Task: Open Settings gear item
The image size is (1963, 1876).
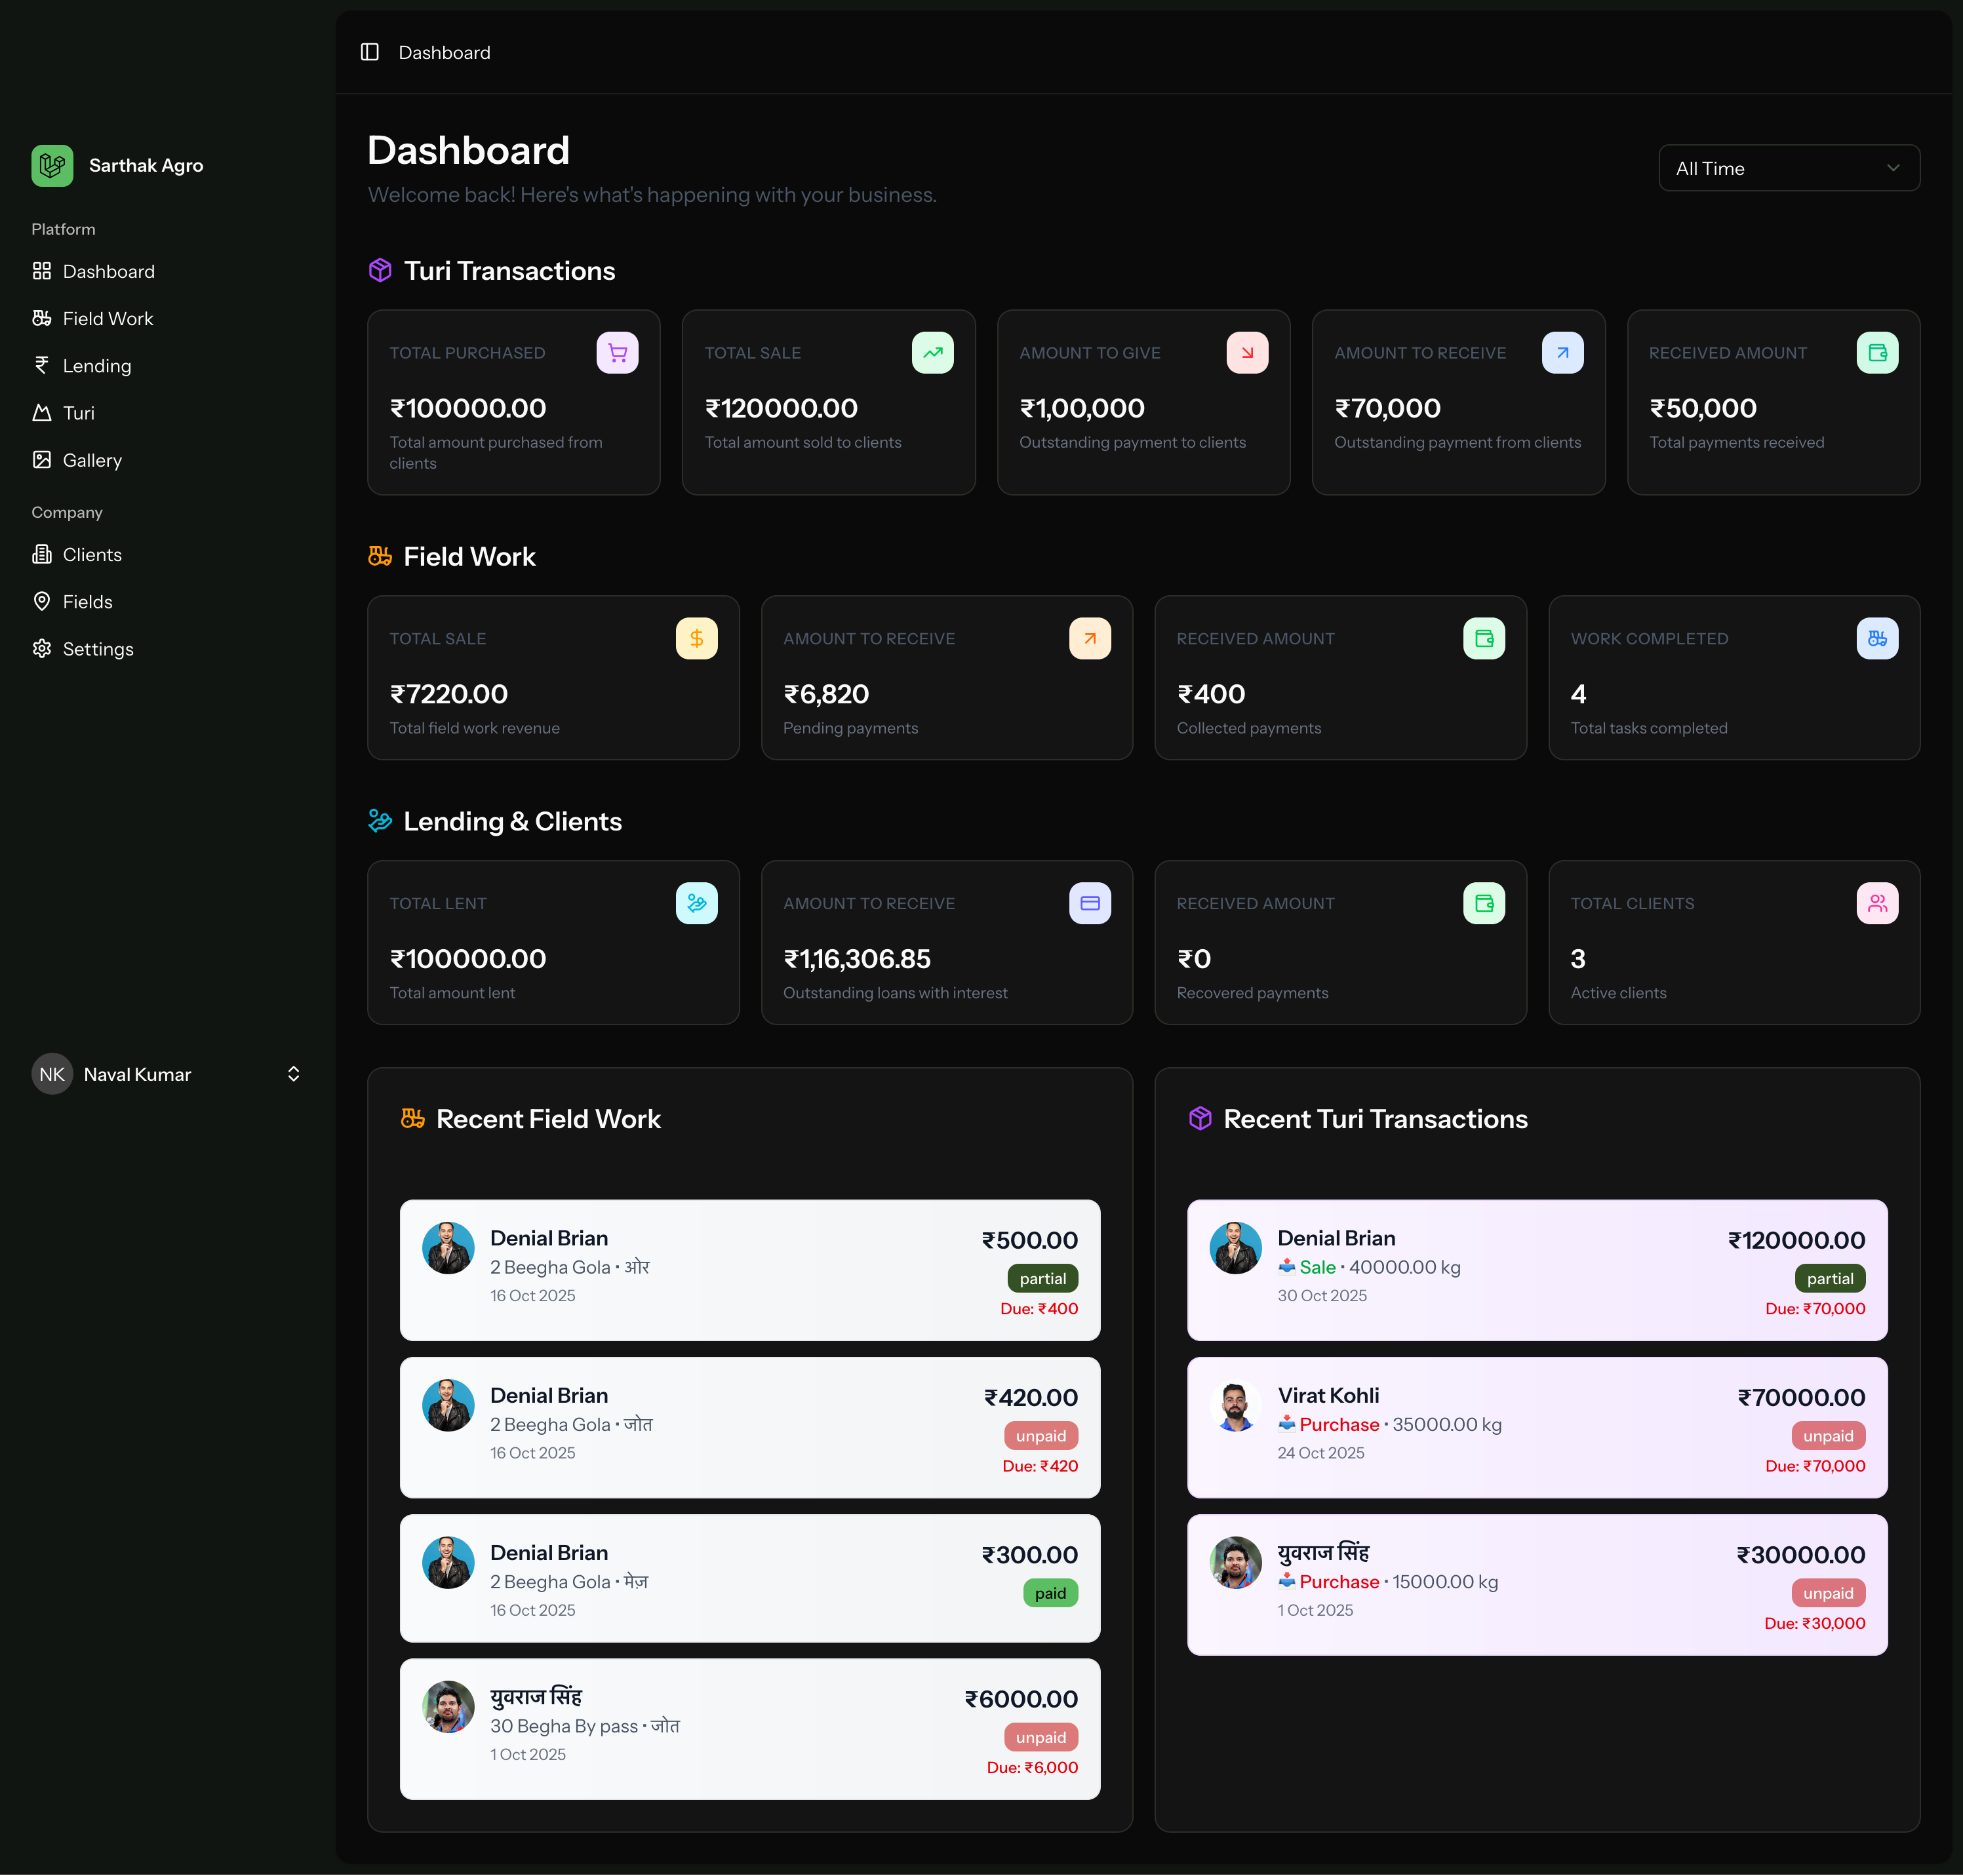Action: (97, 649)
